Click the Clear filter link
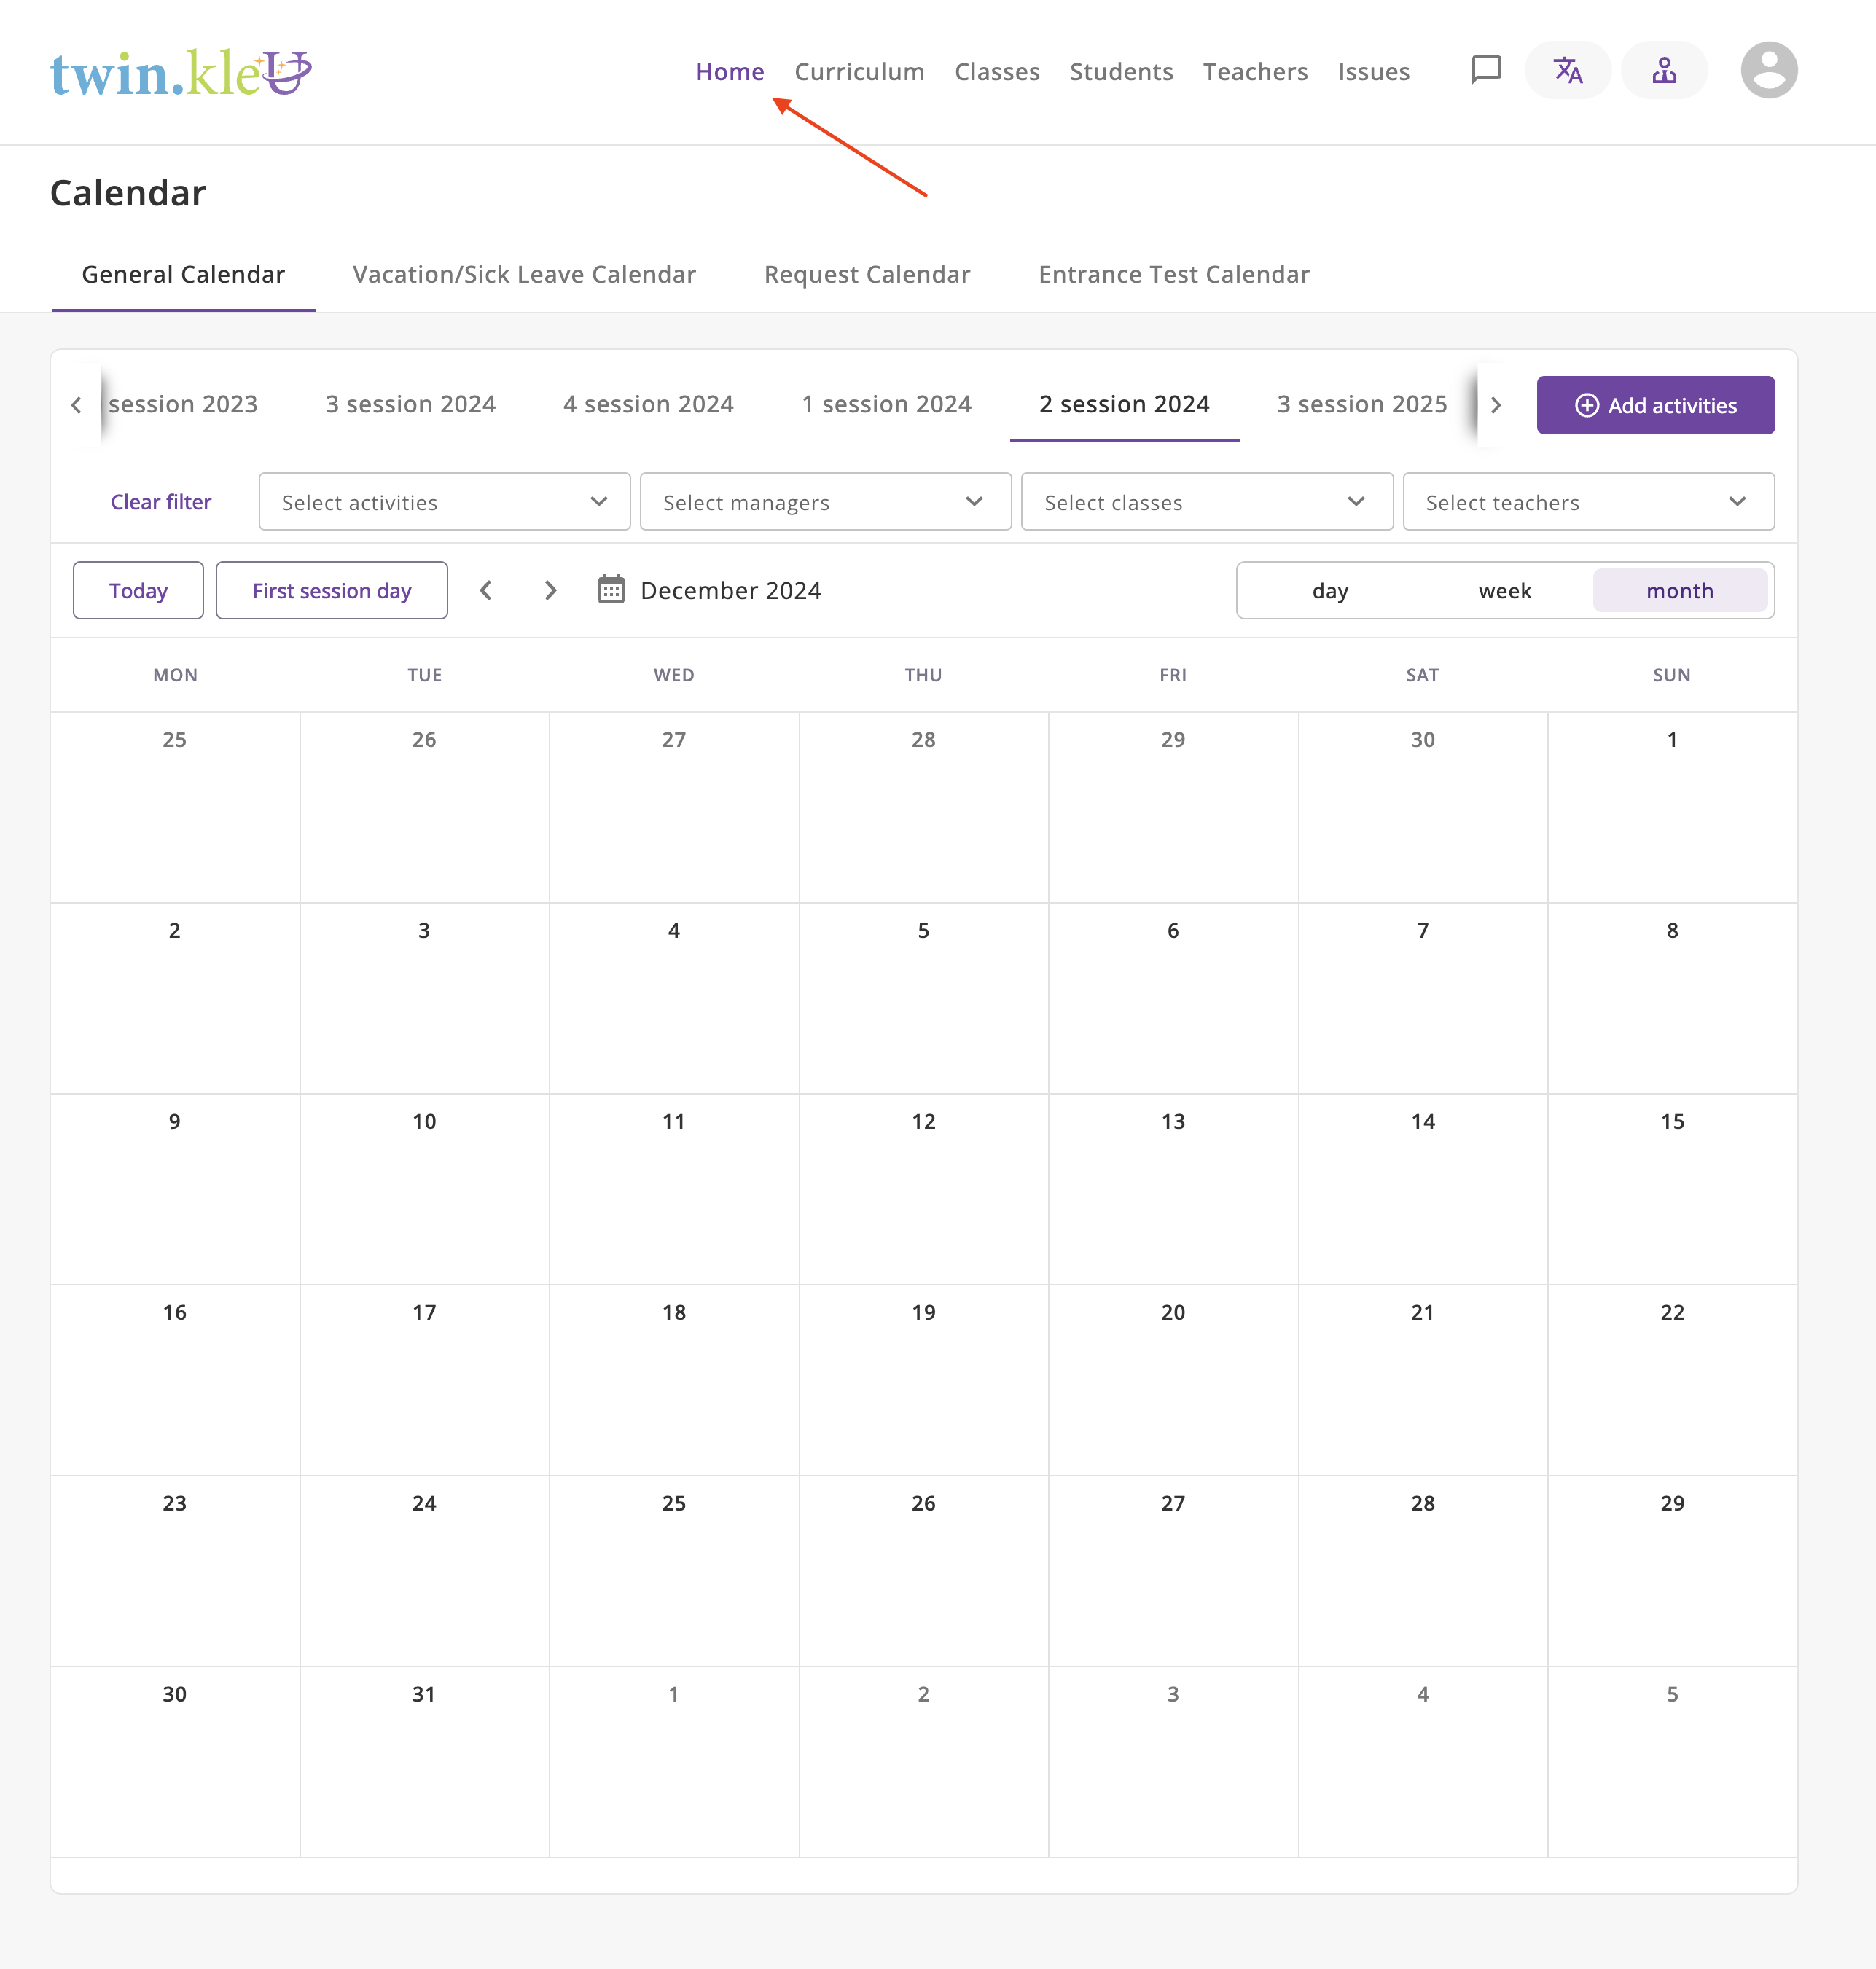Image resolution: width=1876 pixels, height=1969 pixels. (x=161, y=502)
